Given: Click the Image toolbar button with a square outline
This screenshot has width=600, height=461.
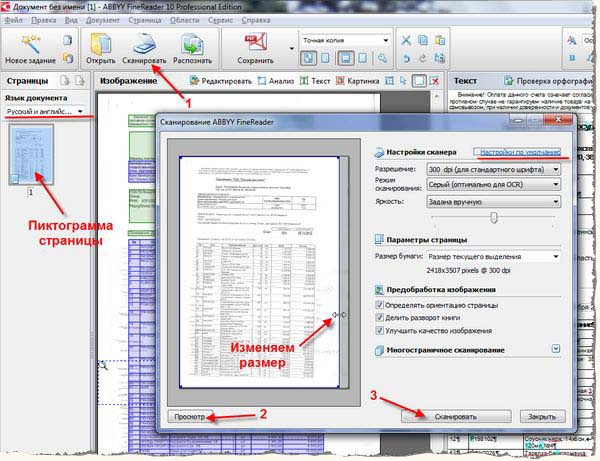Looking at the screenshot, I should [x=419, y=81].
